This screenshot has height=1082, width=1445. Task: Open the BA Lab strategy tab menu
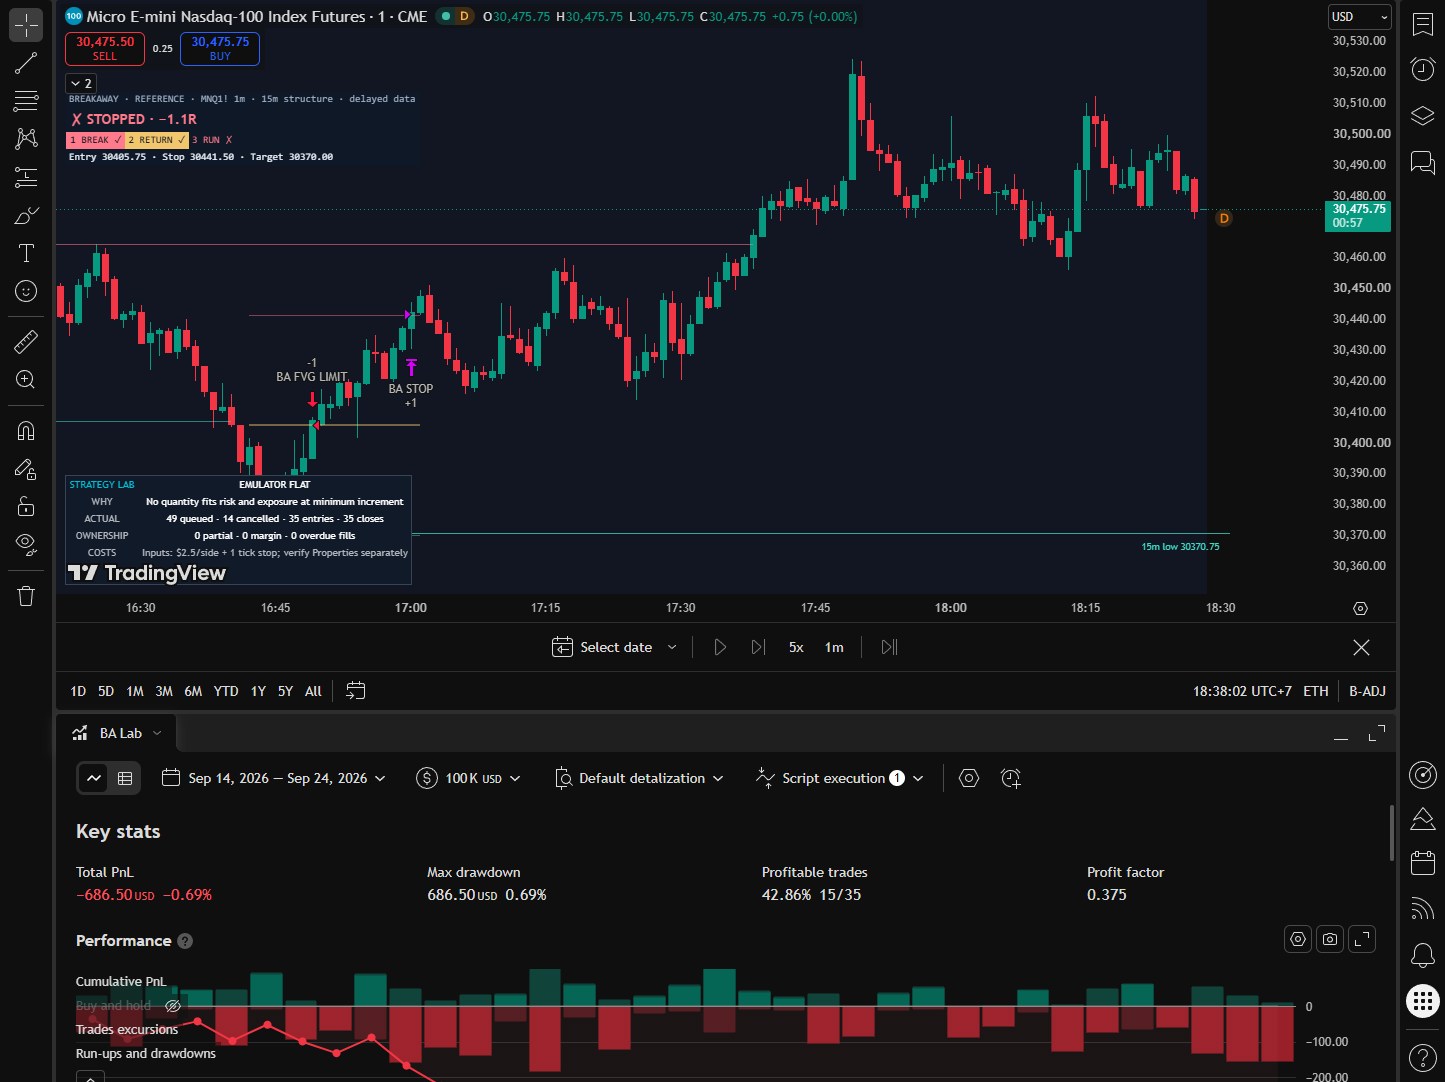pos(117,733)
